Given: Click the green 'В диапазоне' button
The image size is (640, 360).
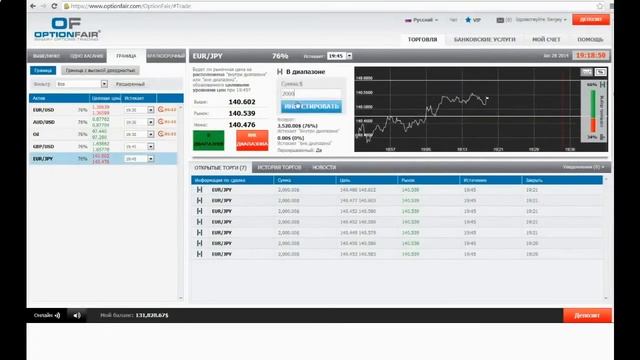Looking at the screenshot, I should coord(209,140).
